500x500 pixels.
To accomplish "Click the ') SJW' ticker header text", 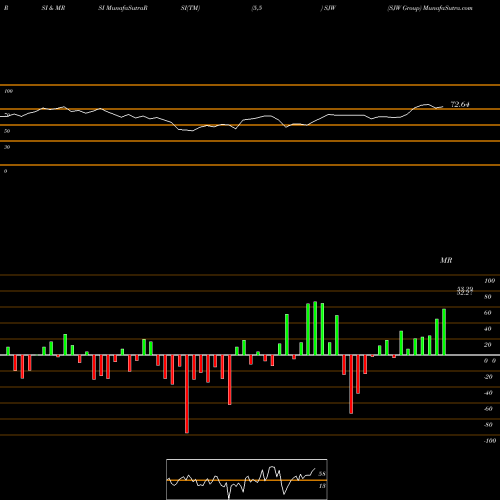I will click(328, 8).
